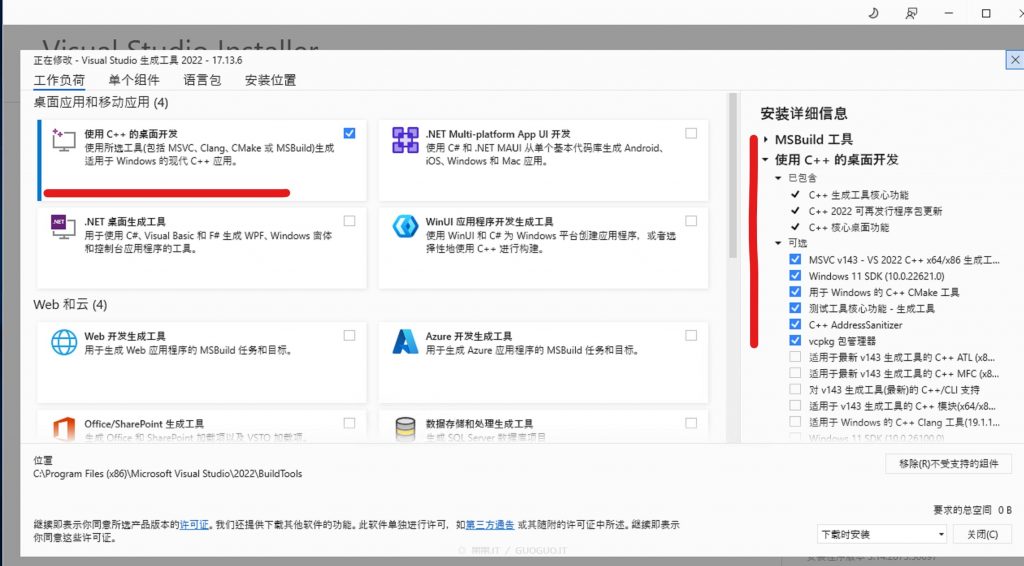Click the Azure build tools icon
Viewport: 1024px width, 566px height.
(405, 341)
